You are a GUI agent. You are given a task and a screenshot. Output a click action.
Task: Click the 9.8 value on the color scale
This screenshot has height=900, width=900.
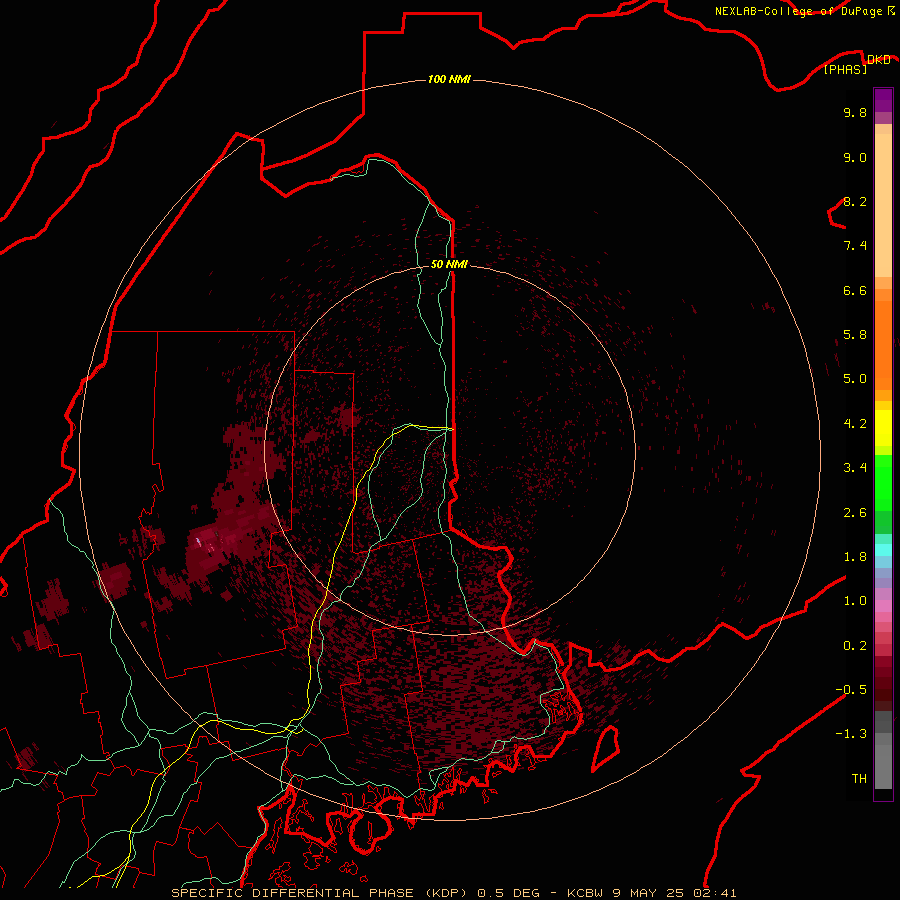pos(855,112)
